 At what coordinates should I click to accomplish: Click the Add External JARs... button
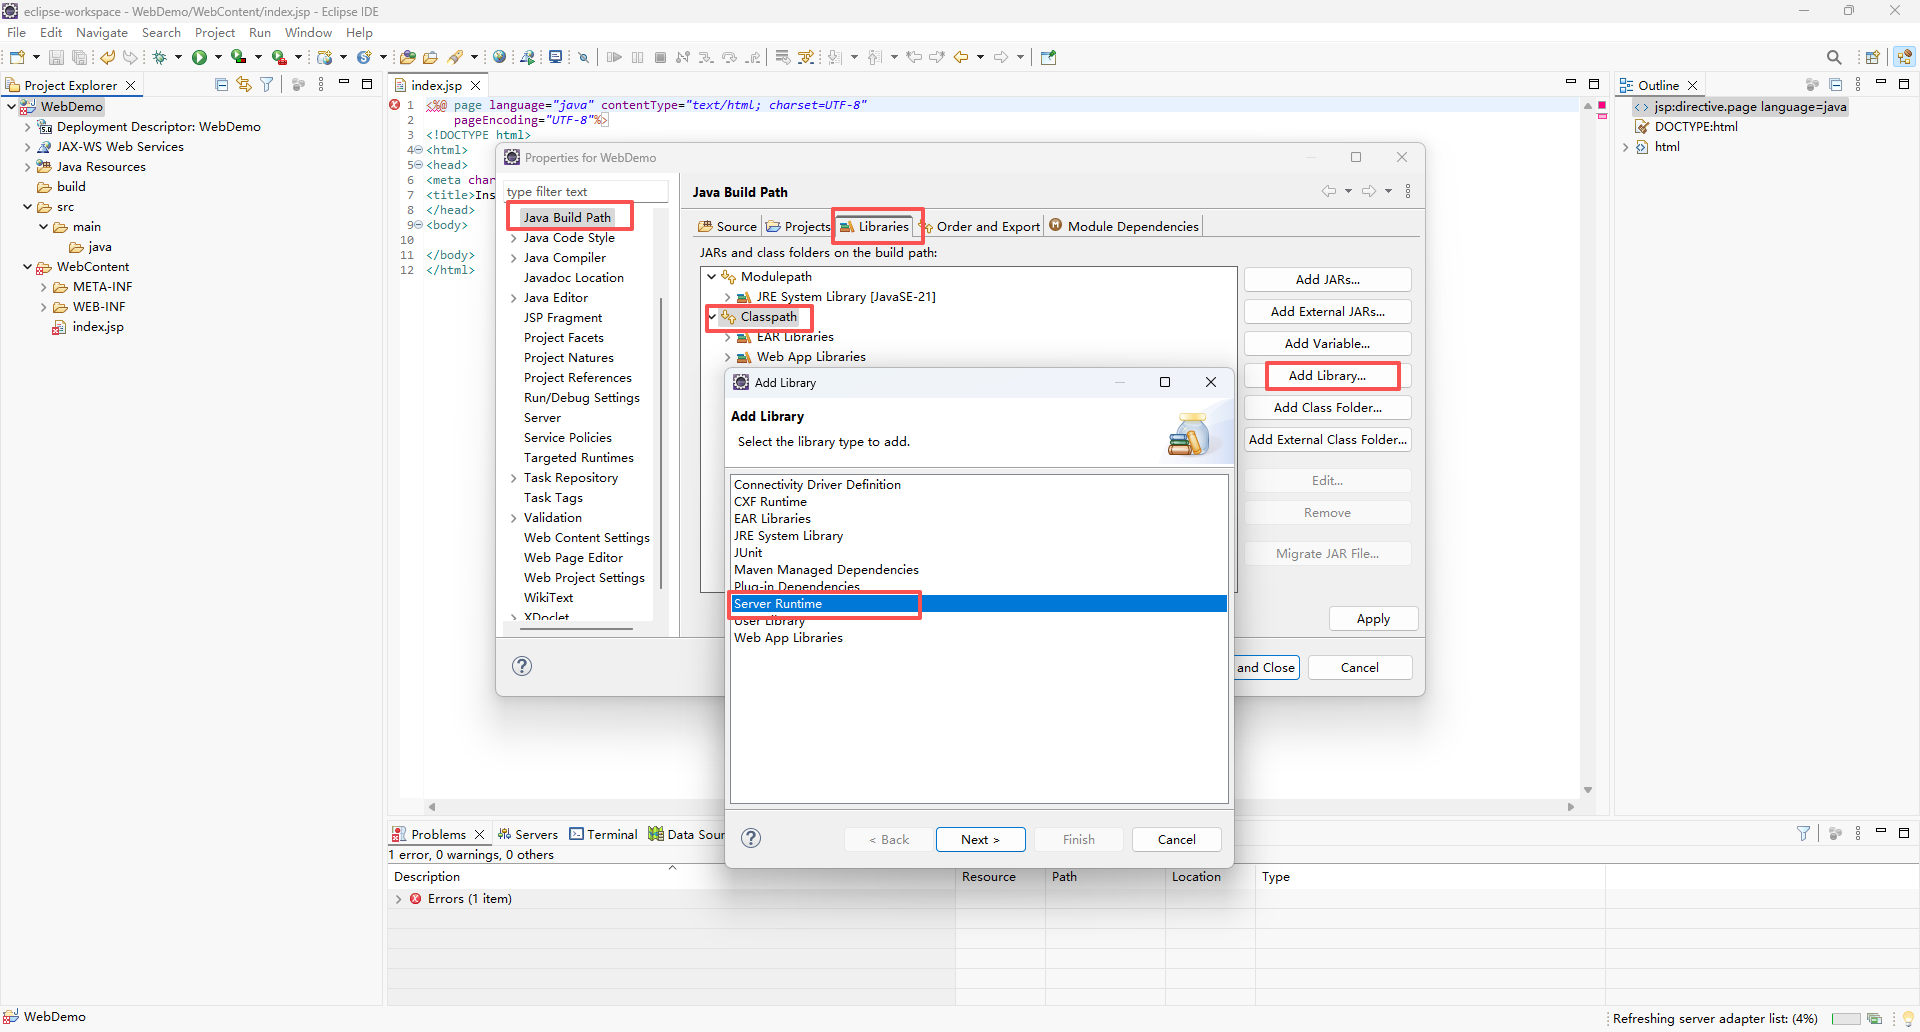(1328, 312)
